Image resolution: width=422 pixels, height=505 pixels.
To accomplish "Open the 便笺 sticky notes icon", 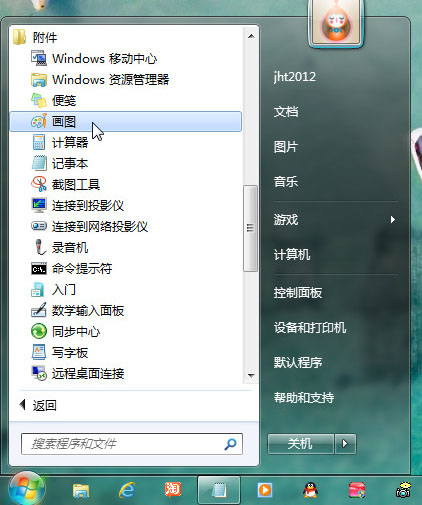I will (x=39, y=100).
